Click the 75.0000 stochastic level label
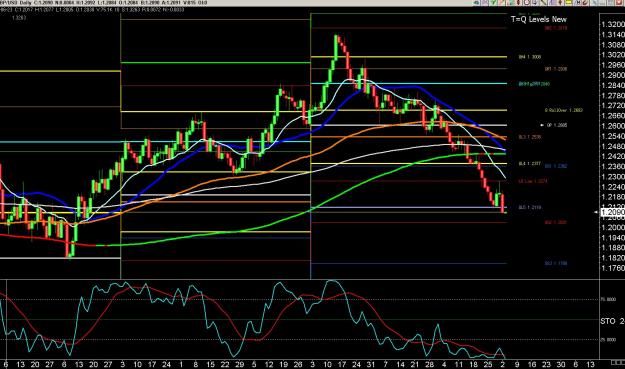Screen dimensions: 625x369 pos(608,299)
